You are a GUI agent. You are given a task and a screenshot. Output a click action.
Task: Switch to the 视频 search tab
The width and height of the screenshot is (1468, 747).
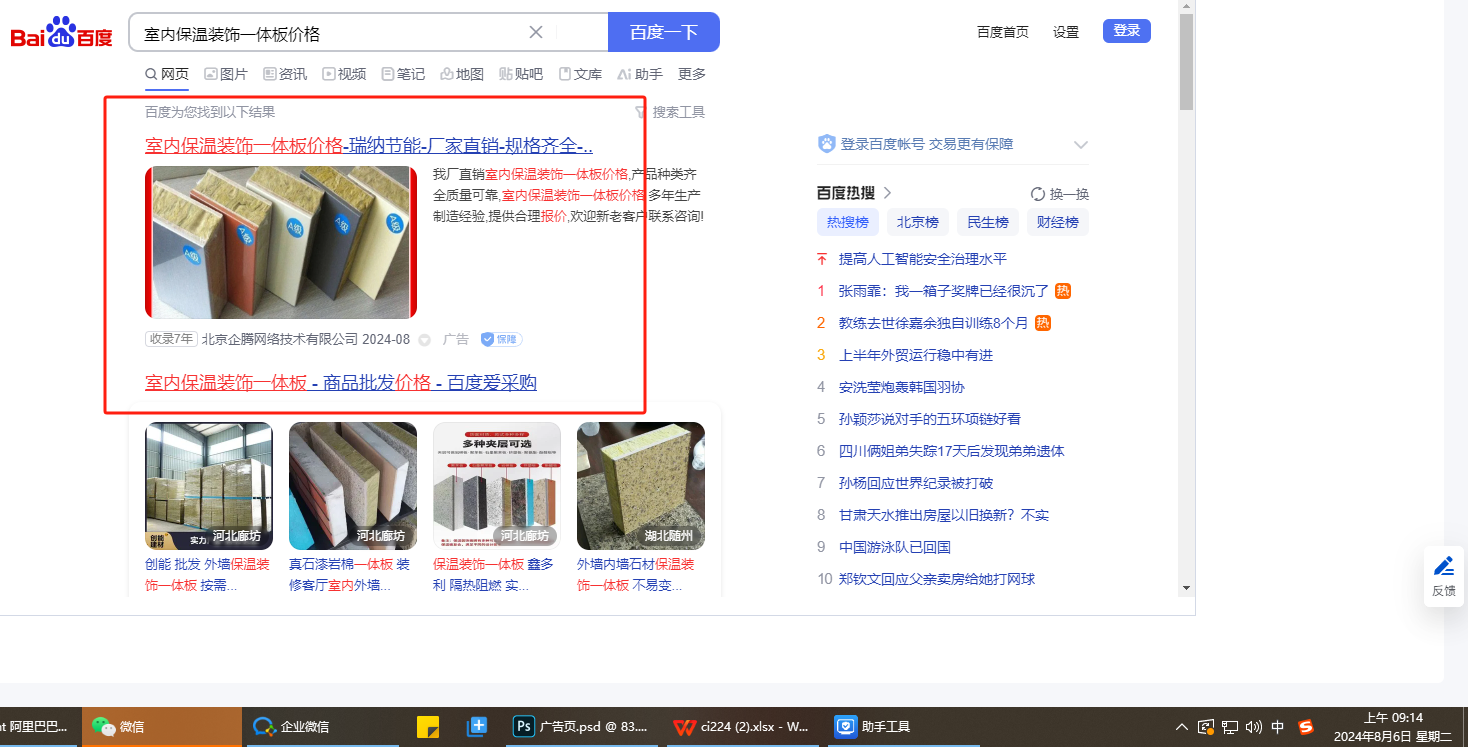click(344, 74)
